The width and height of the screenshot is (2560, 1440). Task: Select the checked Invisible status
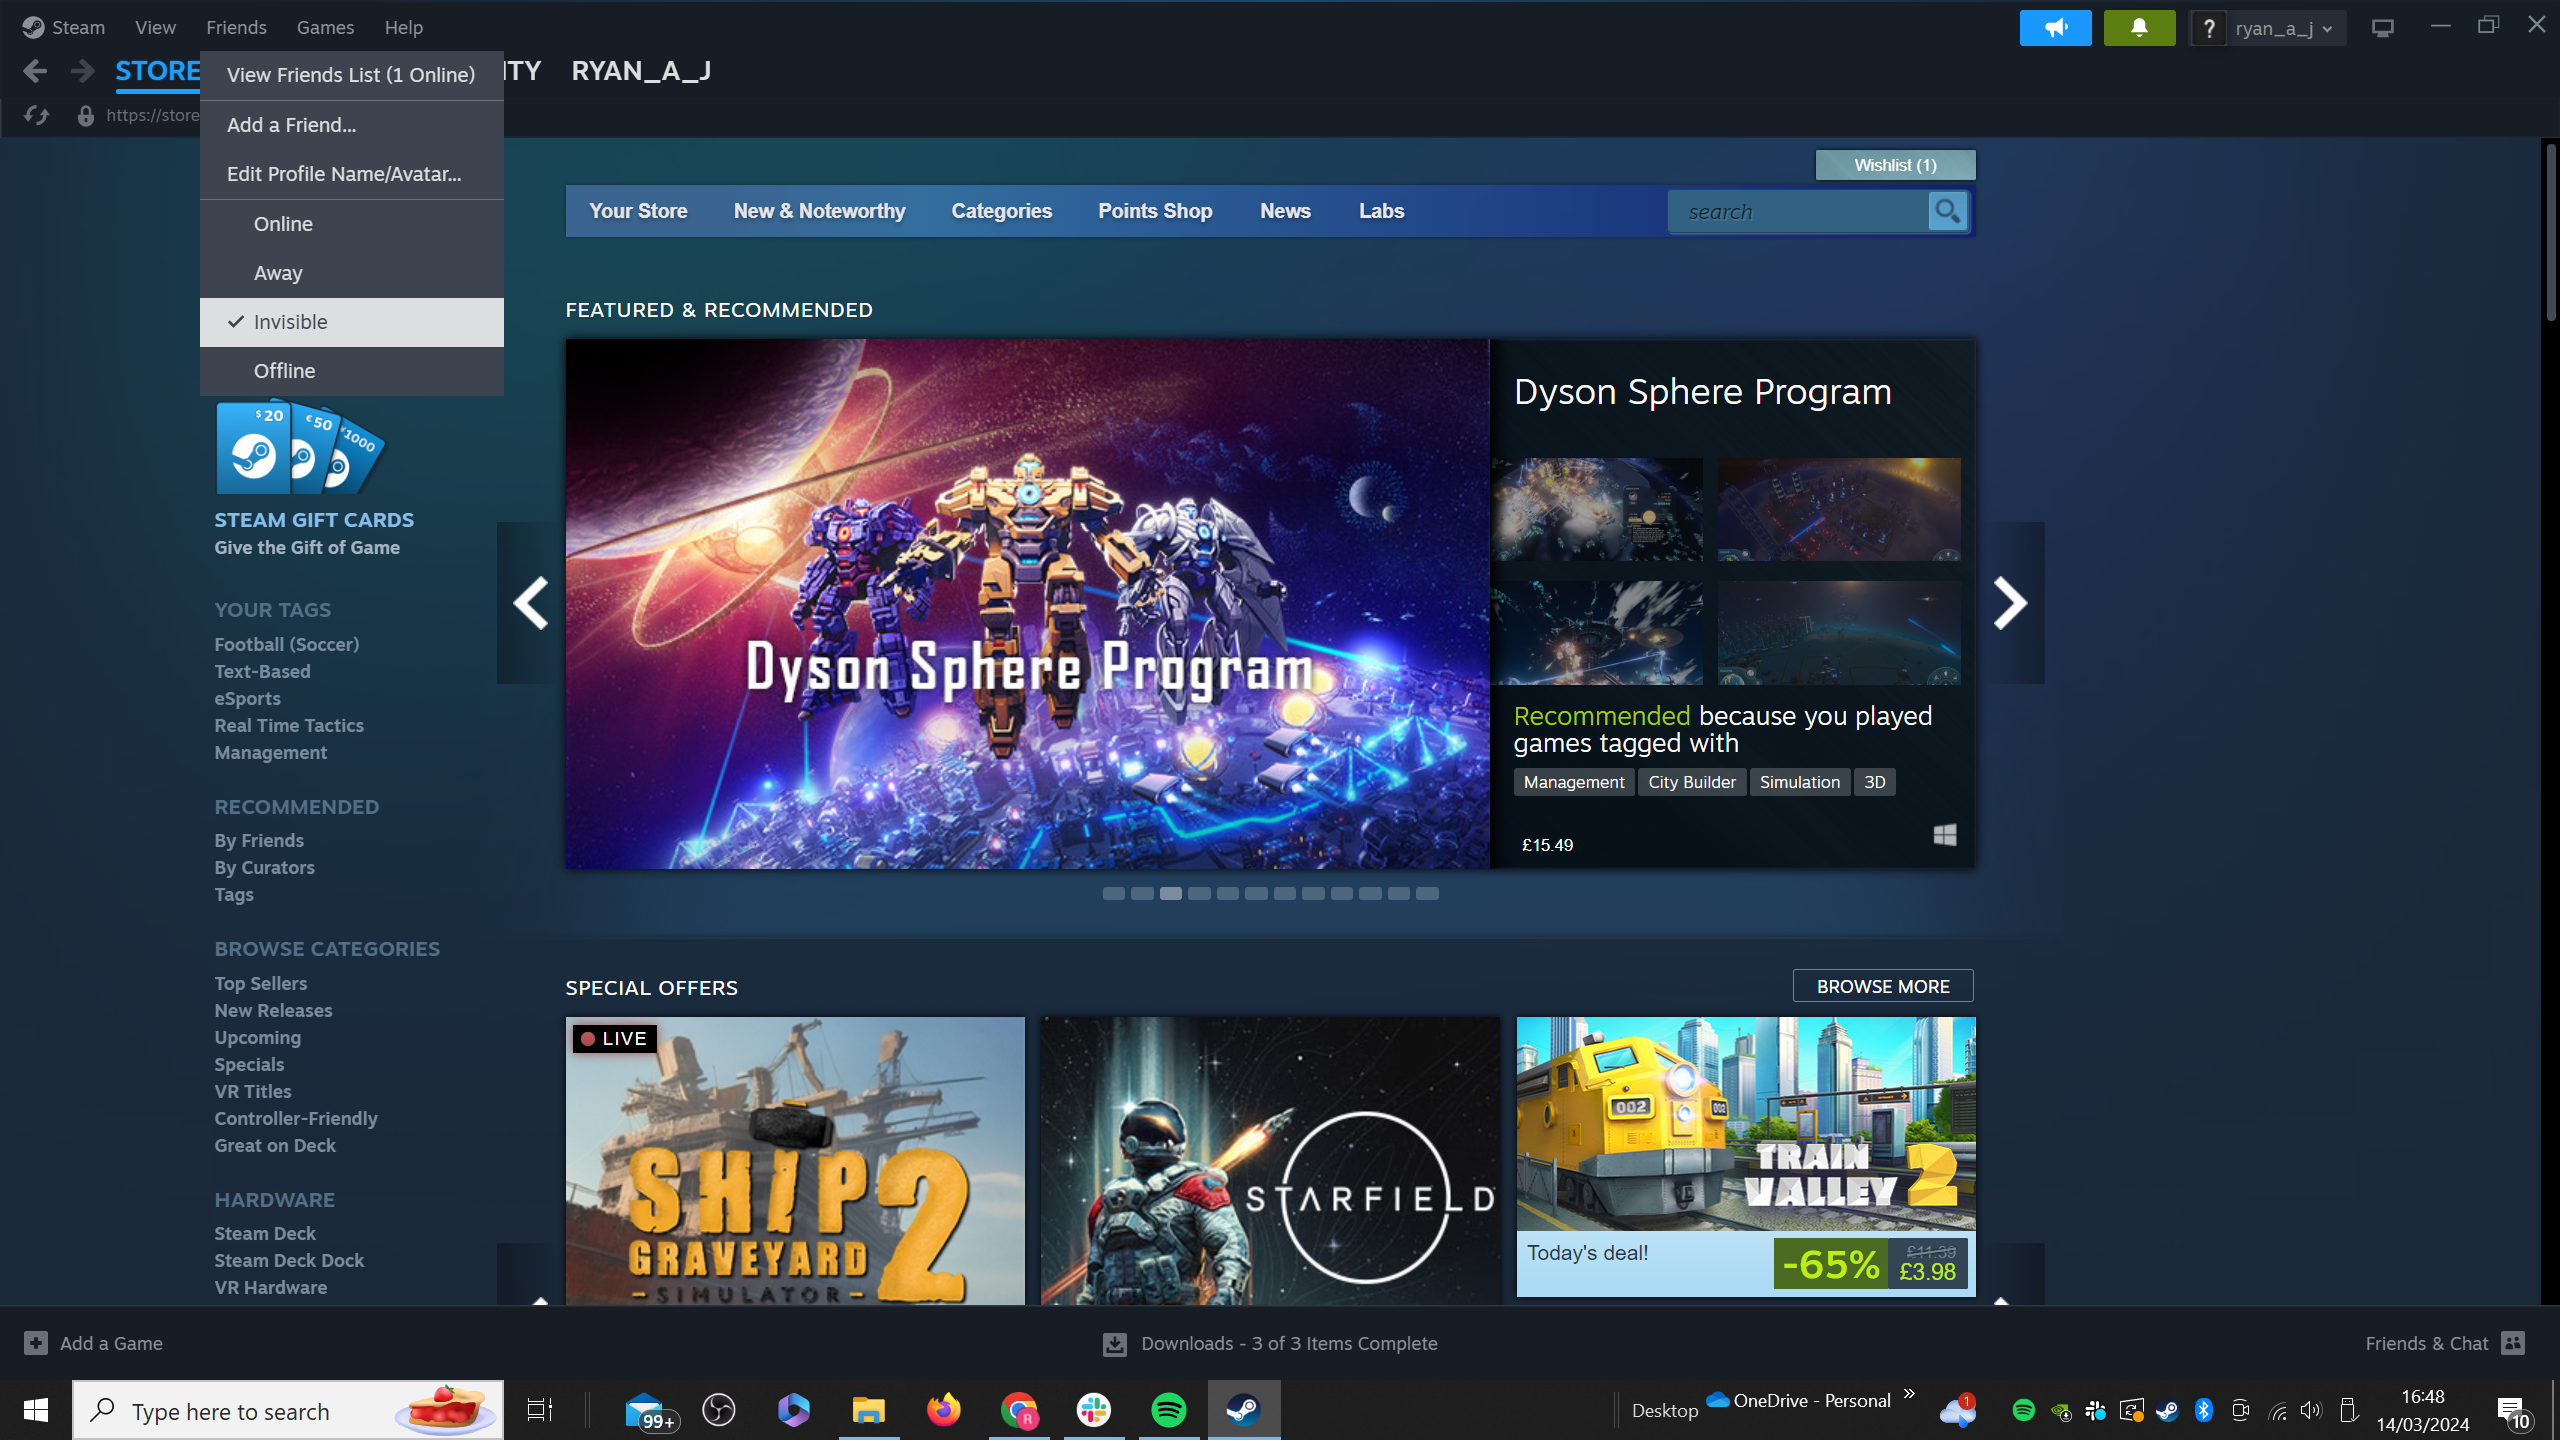[x=352, y=322]
